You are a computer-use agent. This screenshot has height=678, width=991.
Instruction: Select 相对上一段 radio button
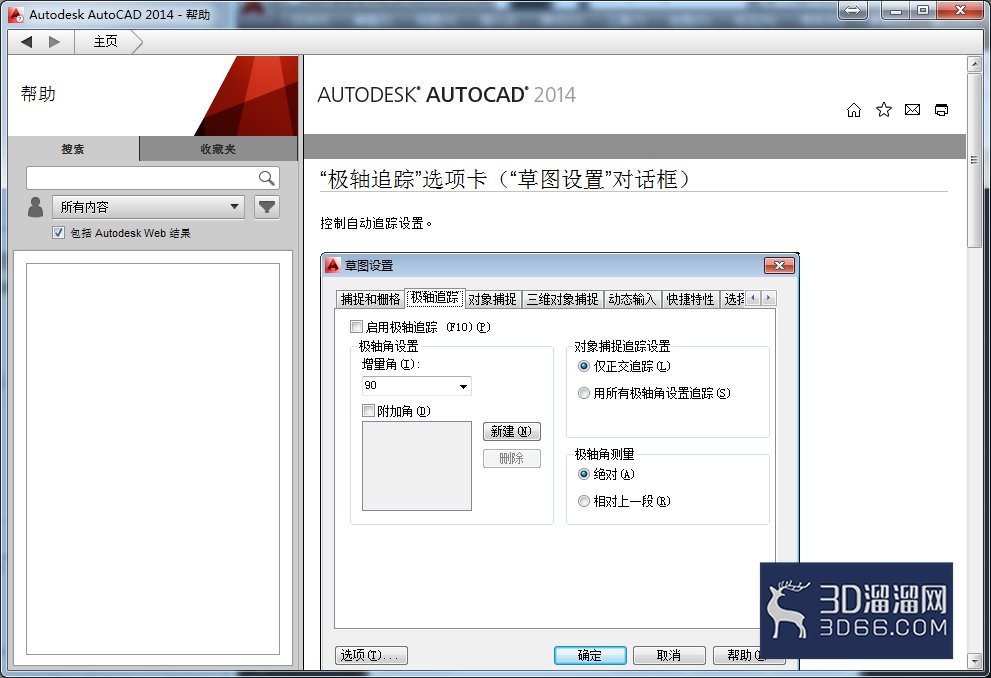click(584, 501)
